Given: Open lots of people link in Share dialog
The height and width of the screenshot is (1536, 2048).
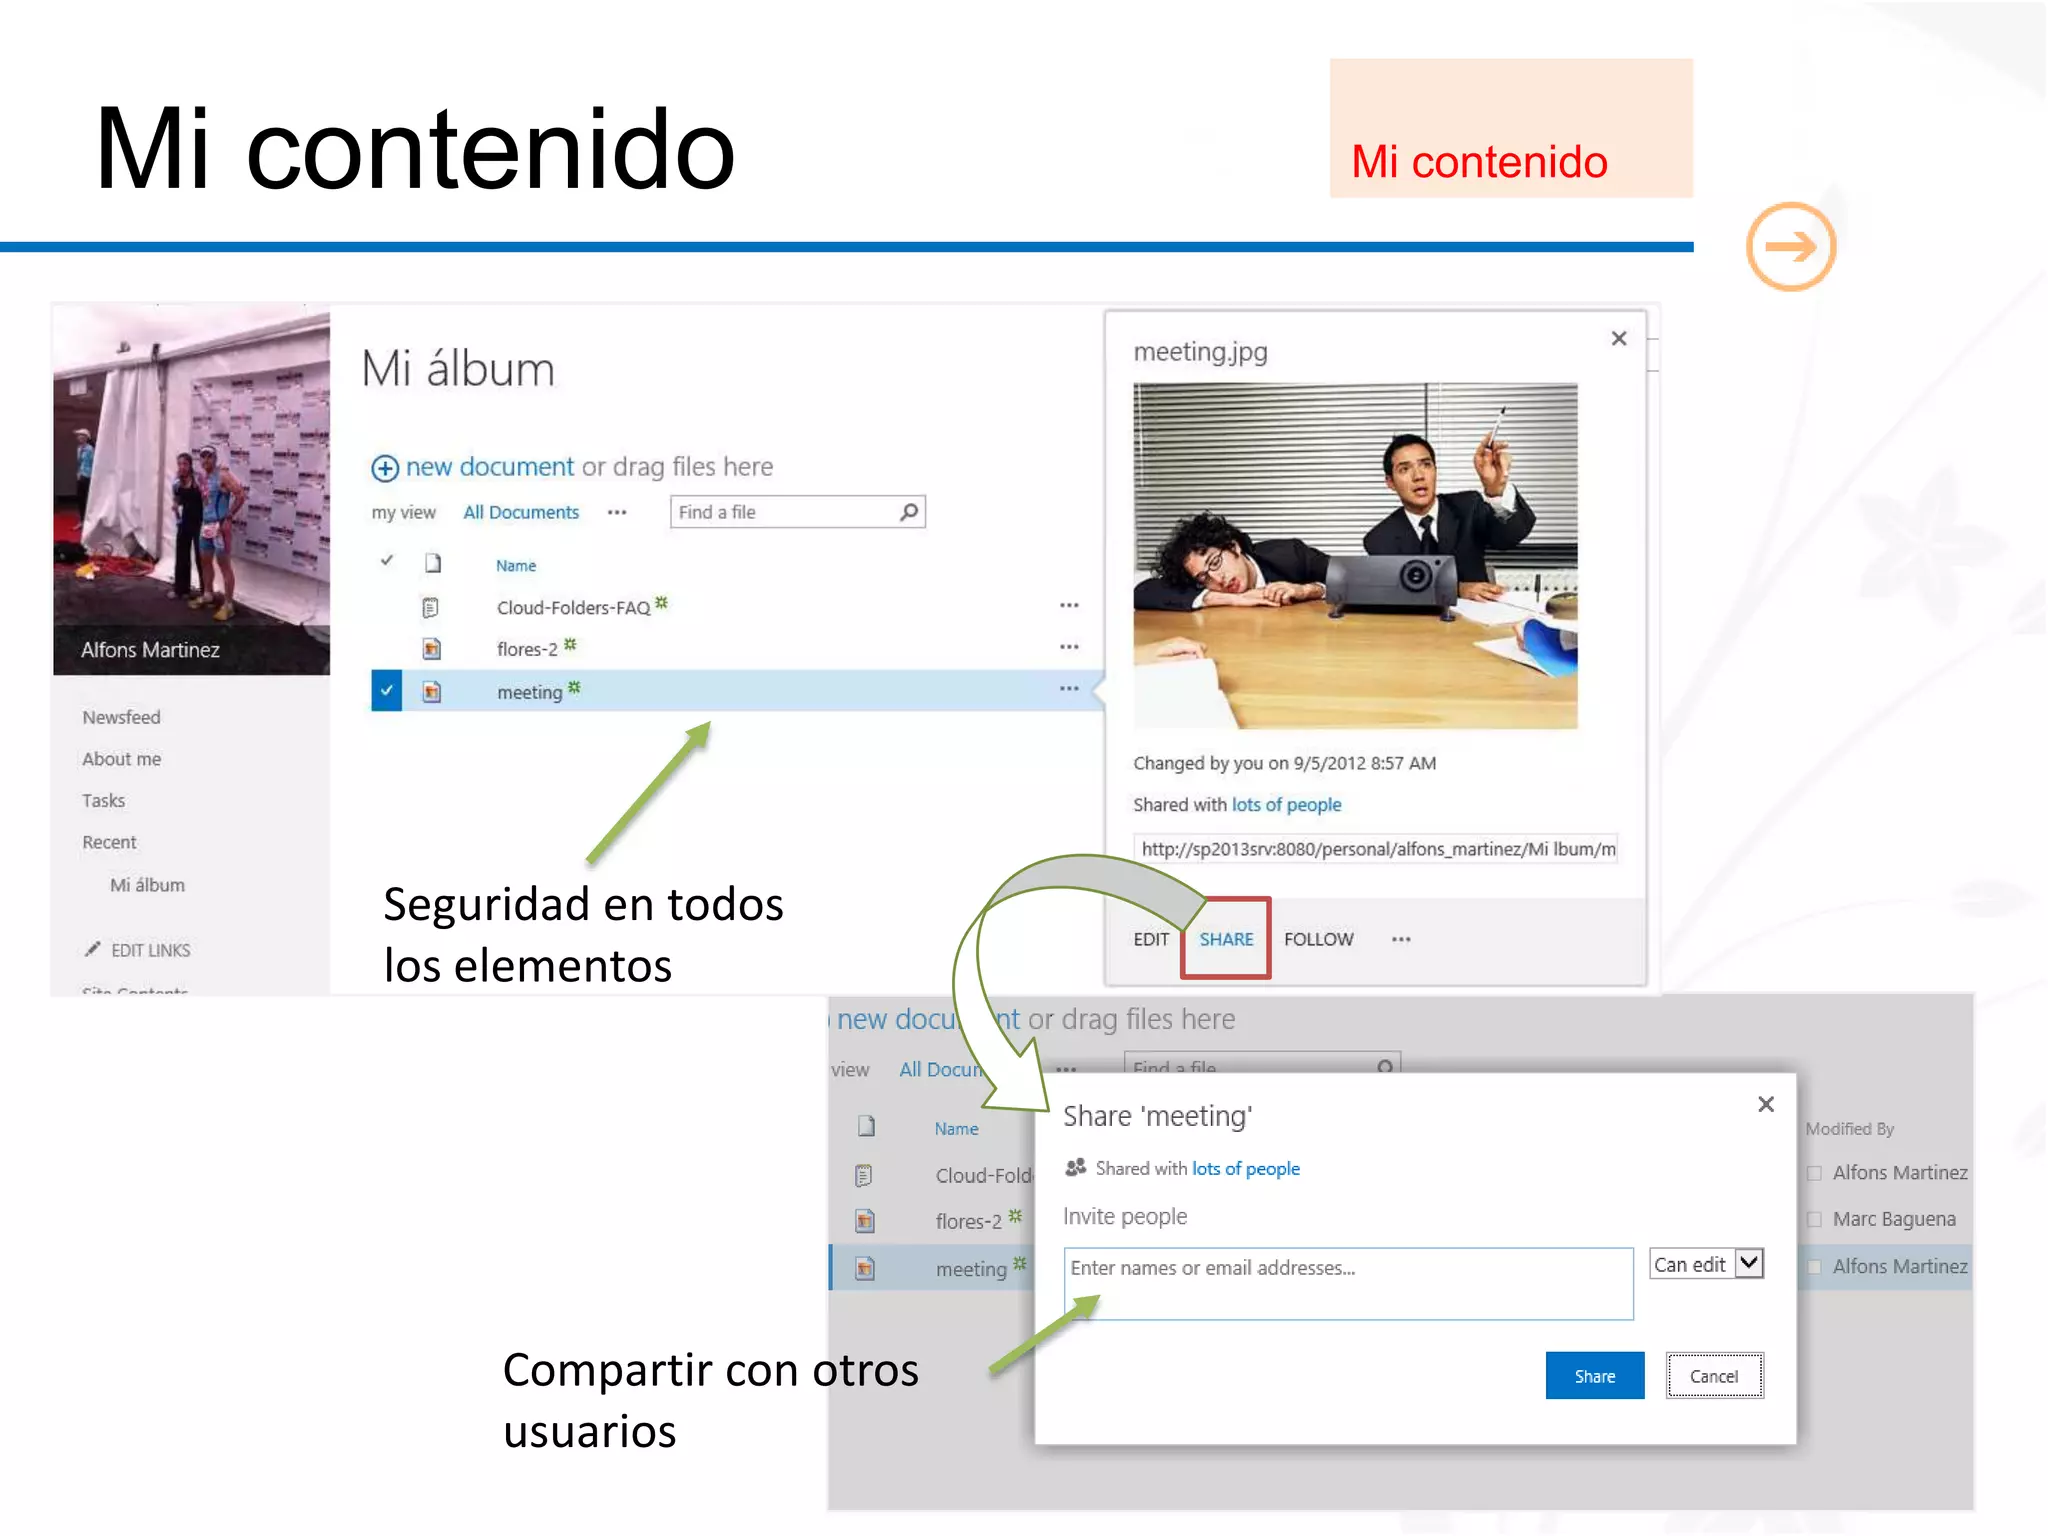Looking at the screenshot, I should (x=1246, y=1168).
